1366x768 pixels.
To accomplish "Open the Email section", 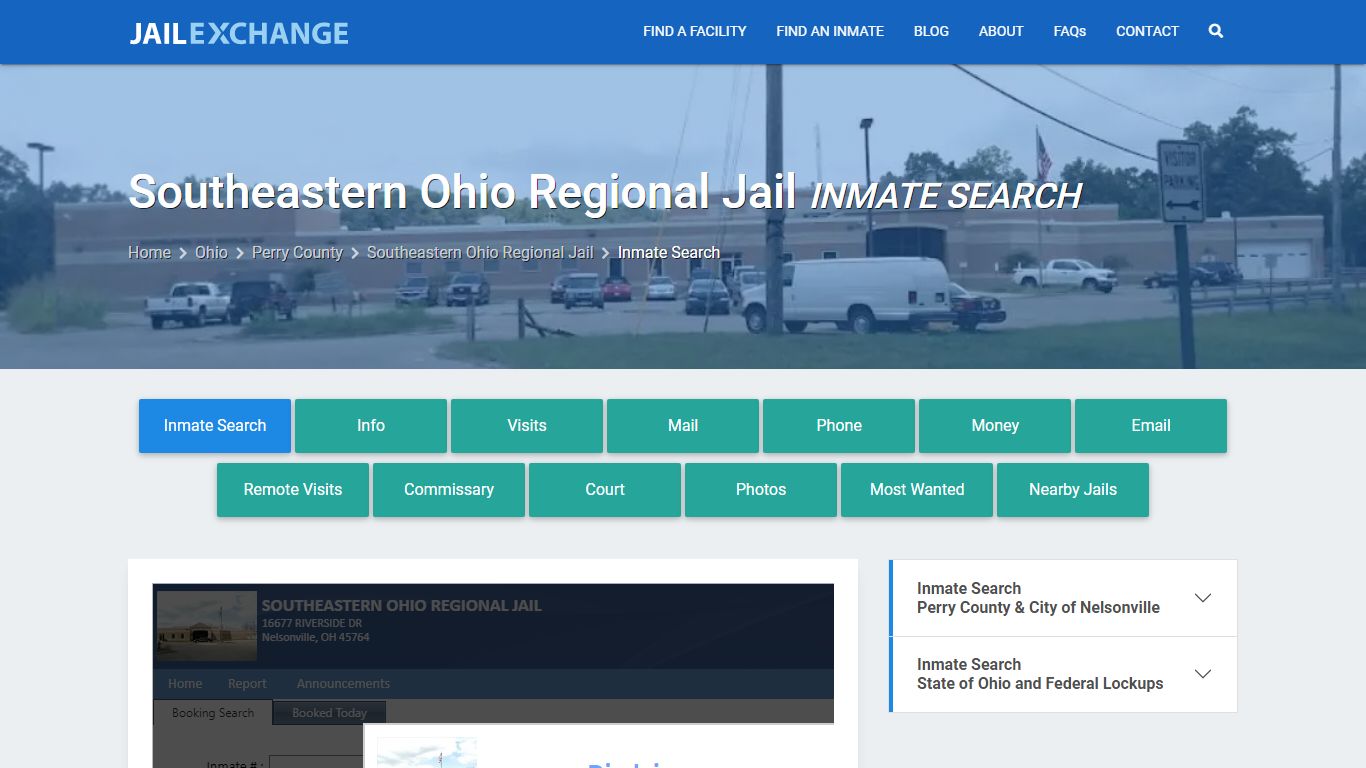I will pyautogui.click(x=1151, y=426).
